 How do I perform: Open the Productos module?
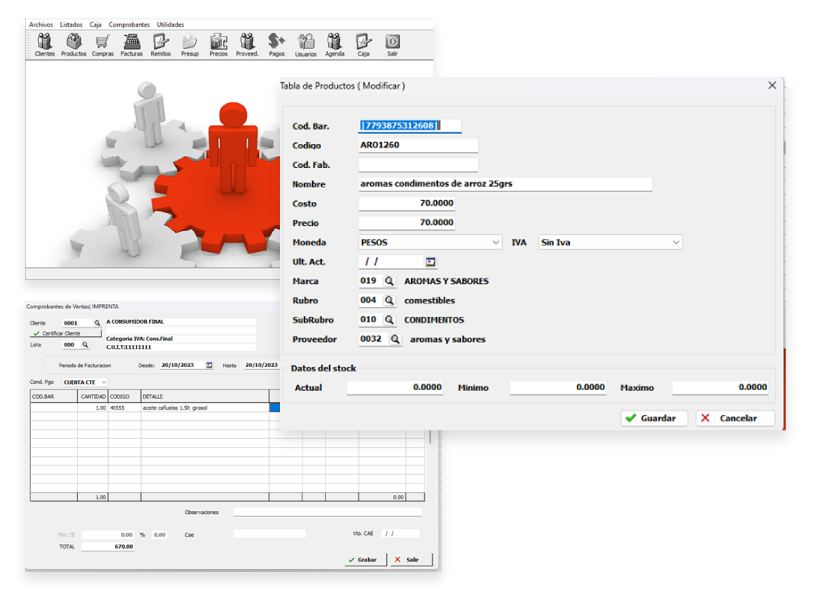coord(74,43)
